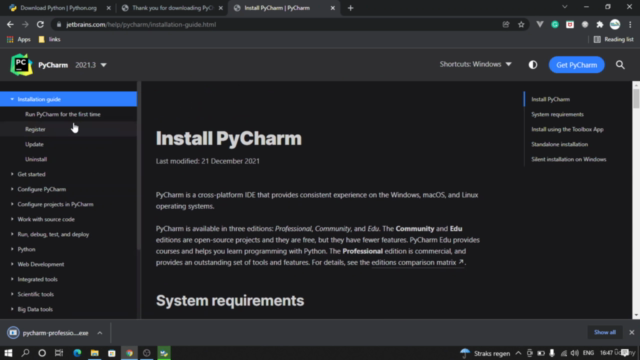
Task: Open the download item options chevron
Action: click(x=100, y=333)
